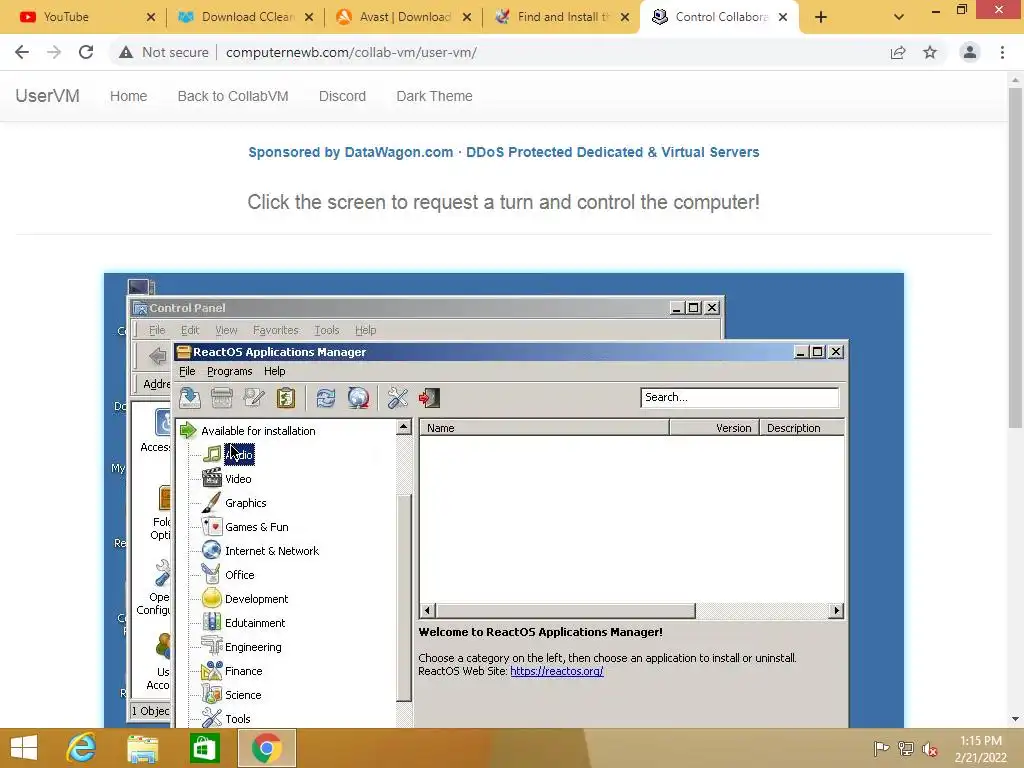Open the Discord link in the navbar

342,96
